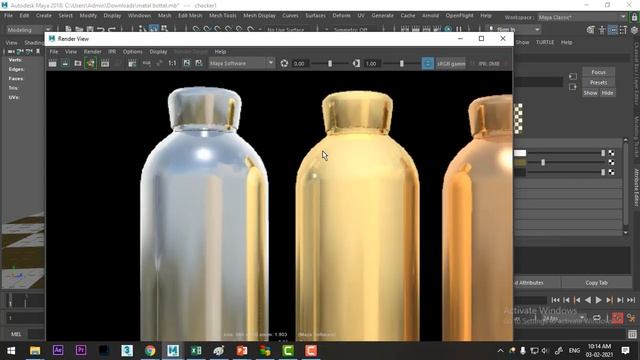The image size is (640, 360).
Task: Toggle the Channel Box icon on status line
Action: 634,30
